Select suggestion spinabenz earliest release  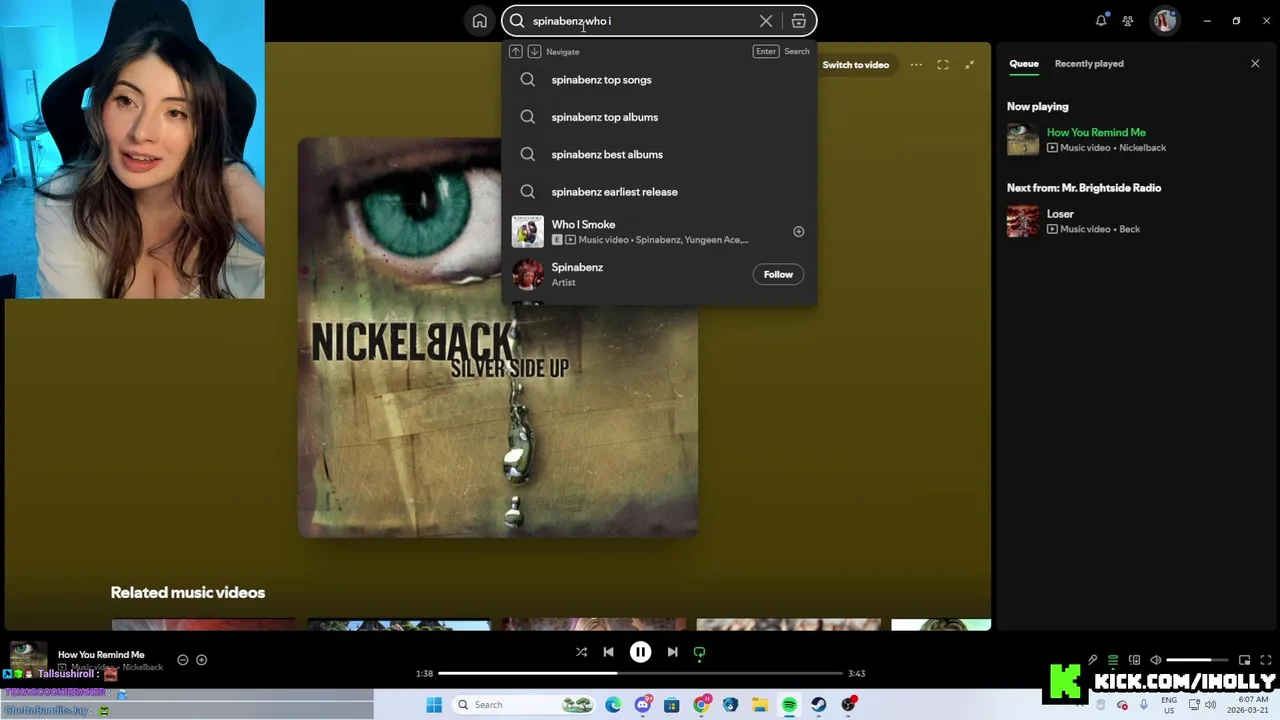659,192
